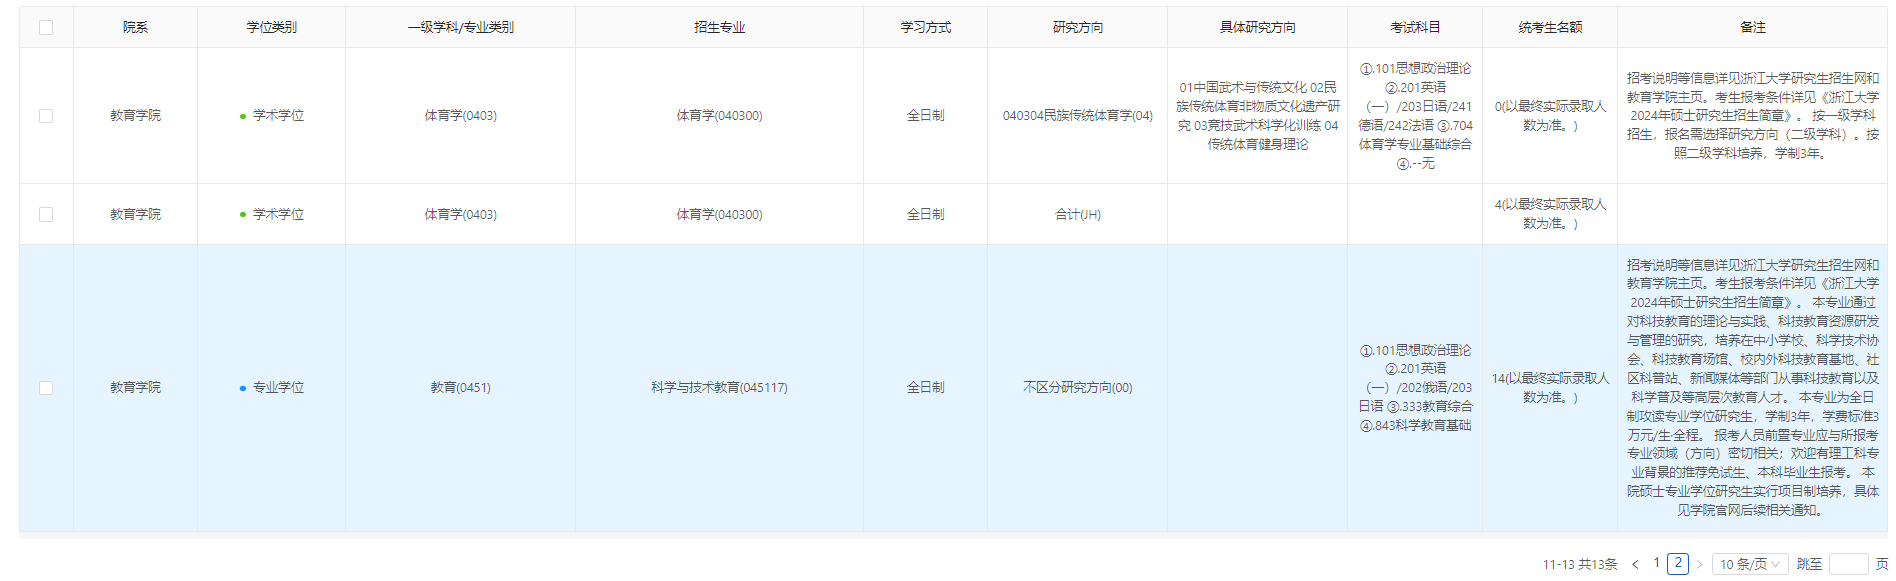
Task: Click the 研究方向 column header
Action: click(1078, 28)
